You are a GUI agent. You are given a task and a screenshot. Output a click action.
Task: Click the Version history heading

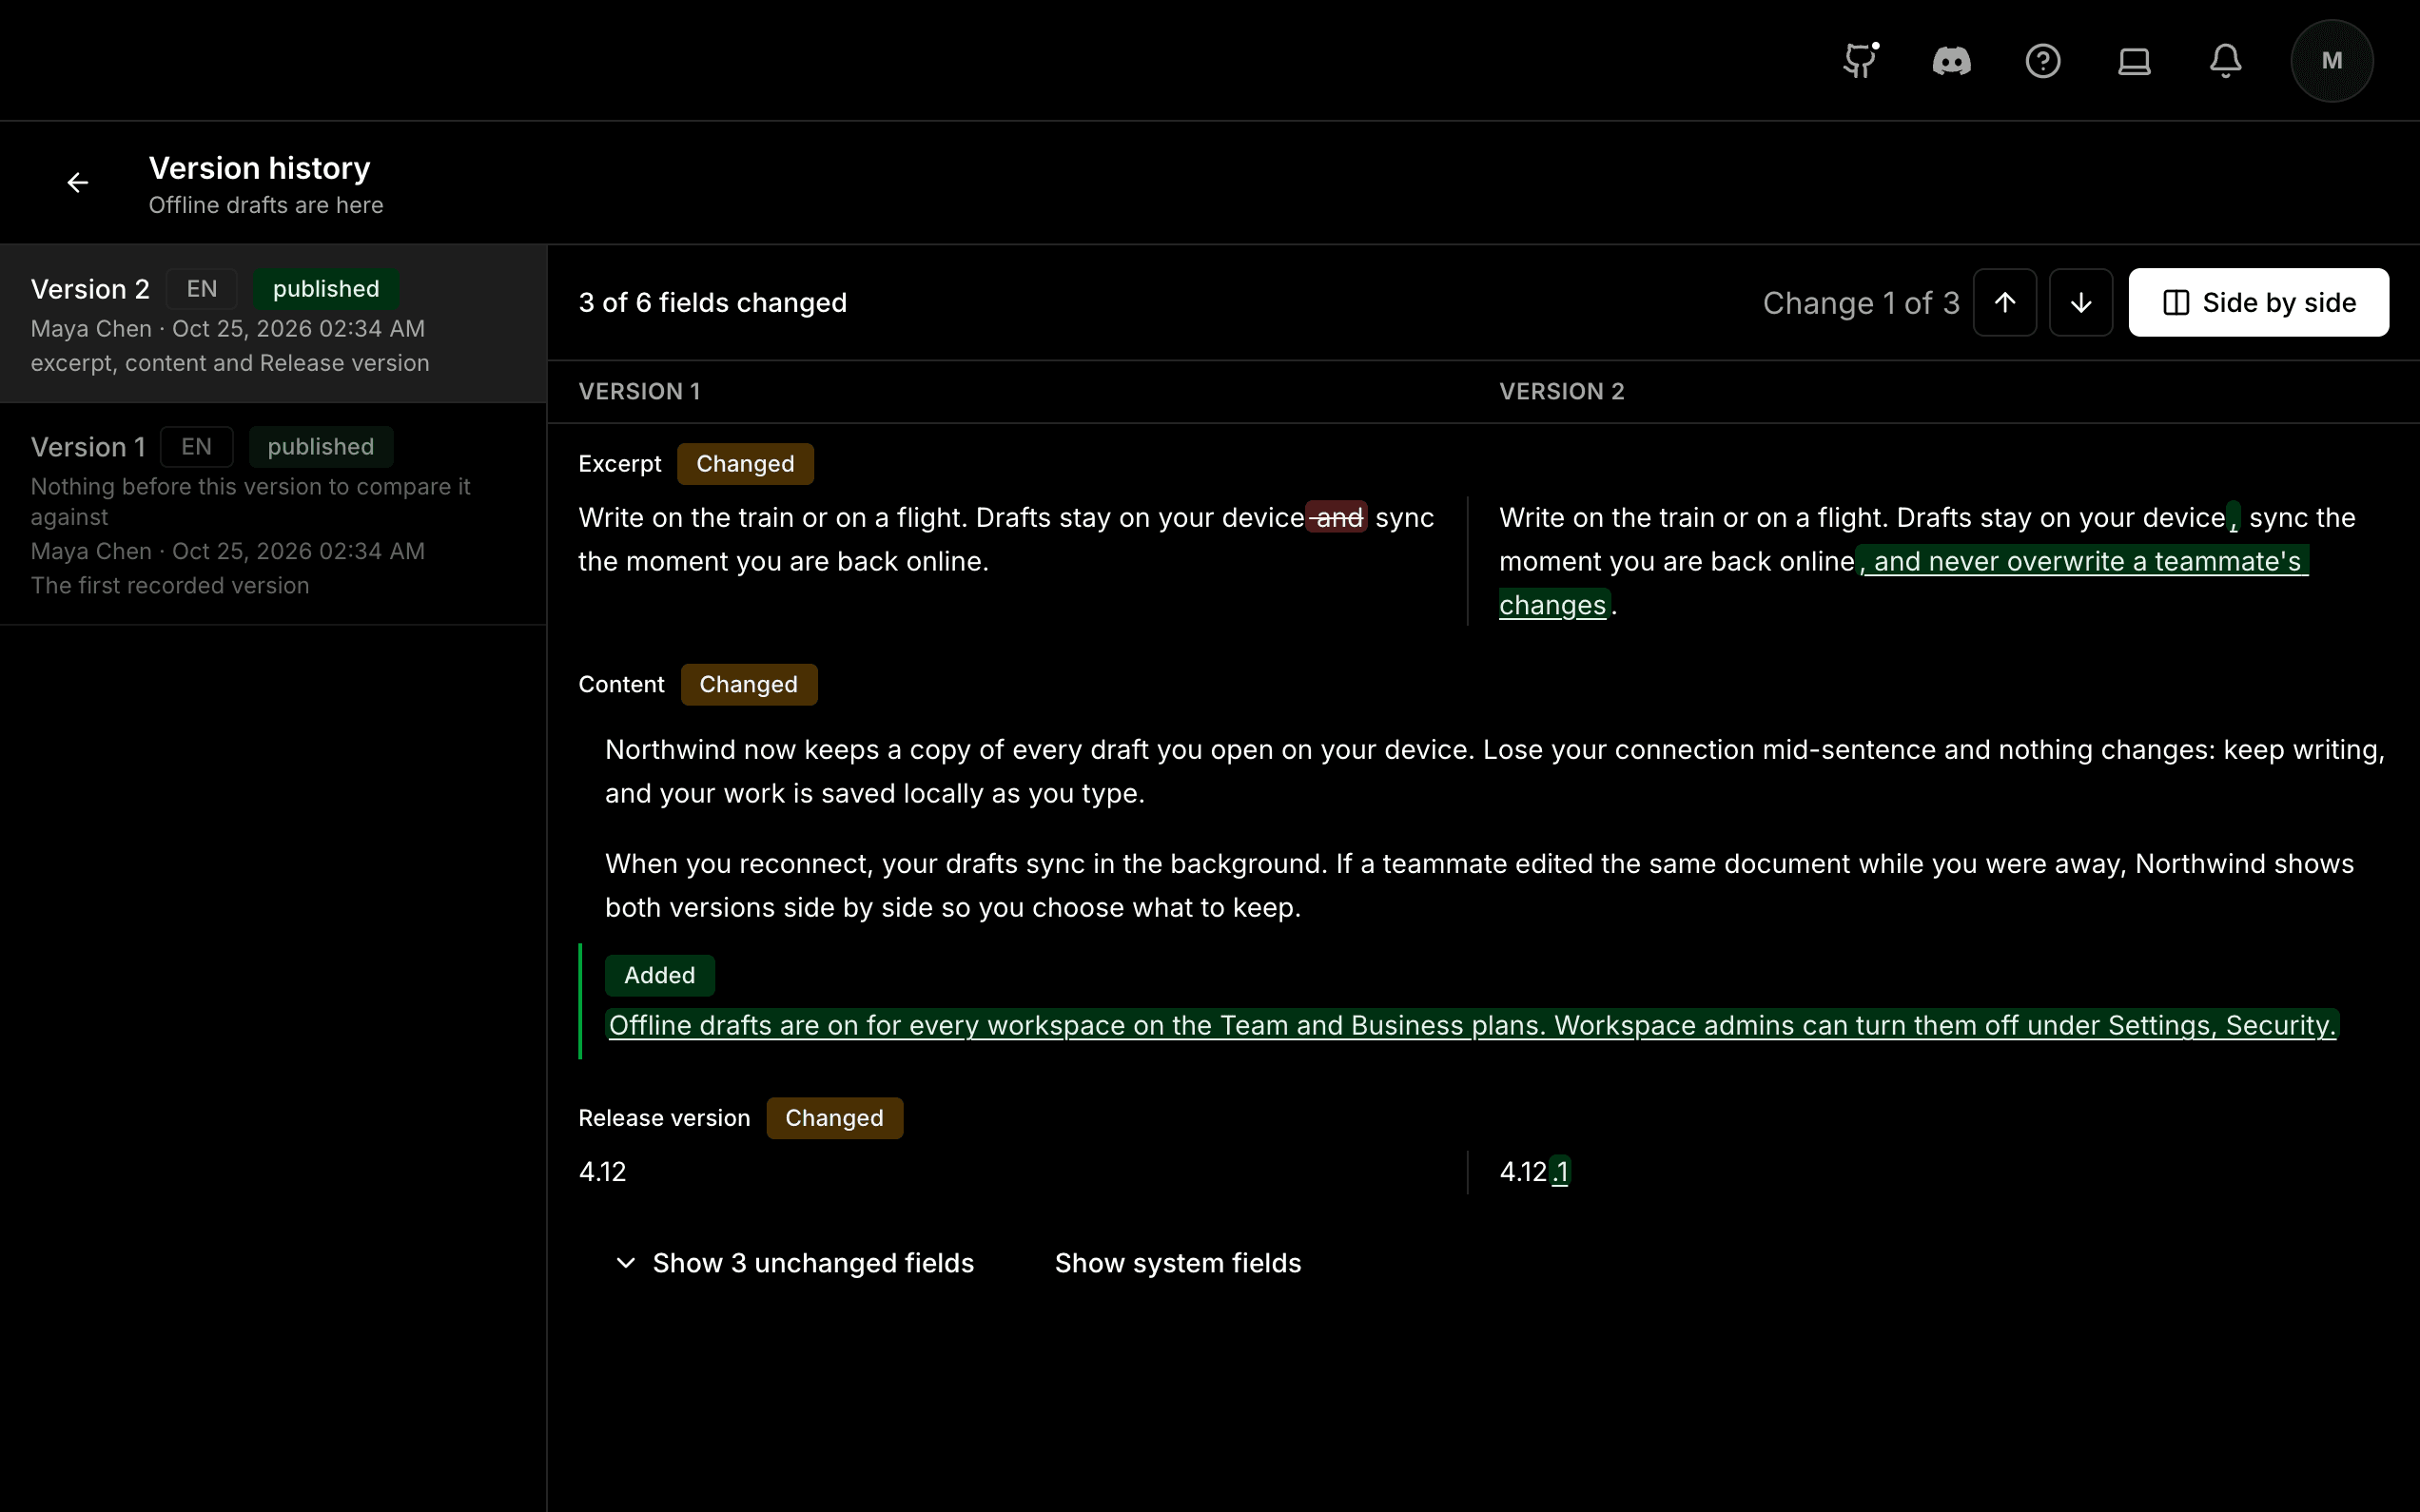pyautogui.click(x=260, y=168)
